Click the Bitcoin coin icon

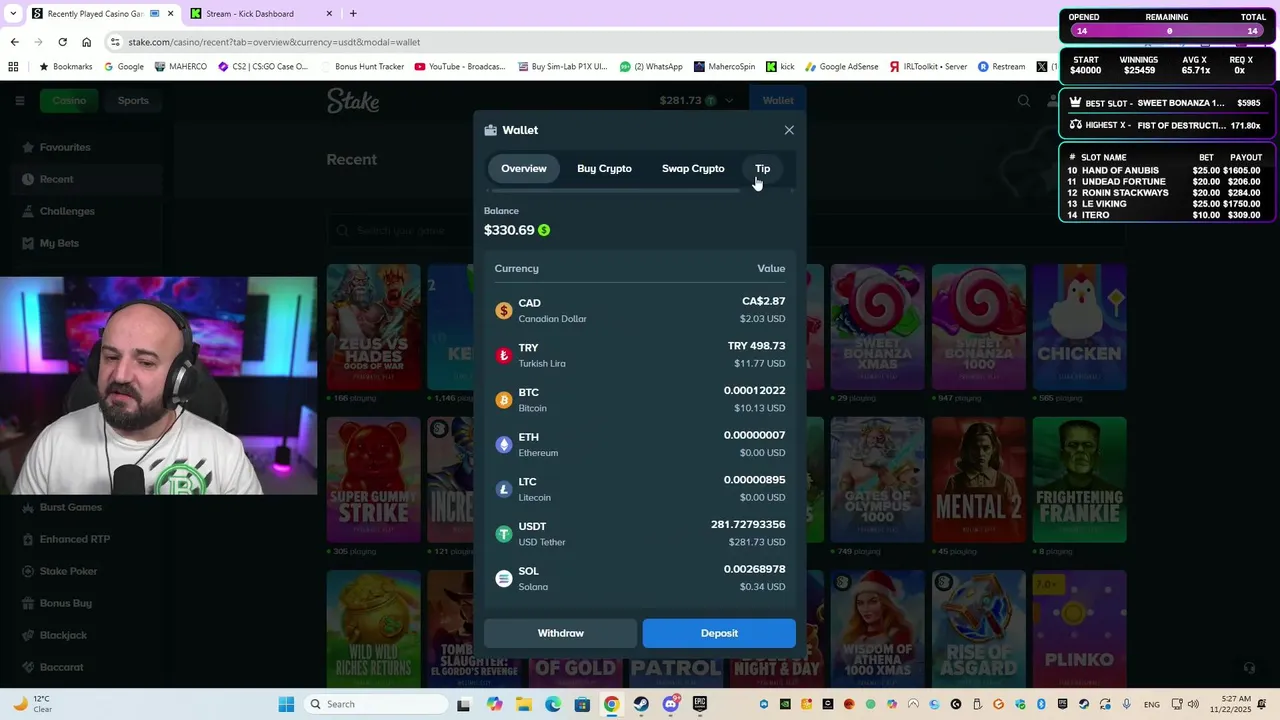click(x=504, y=400)
